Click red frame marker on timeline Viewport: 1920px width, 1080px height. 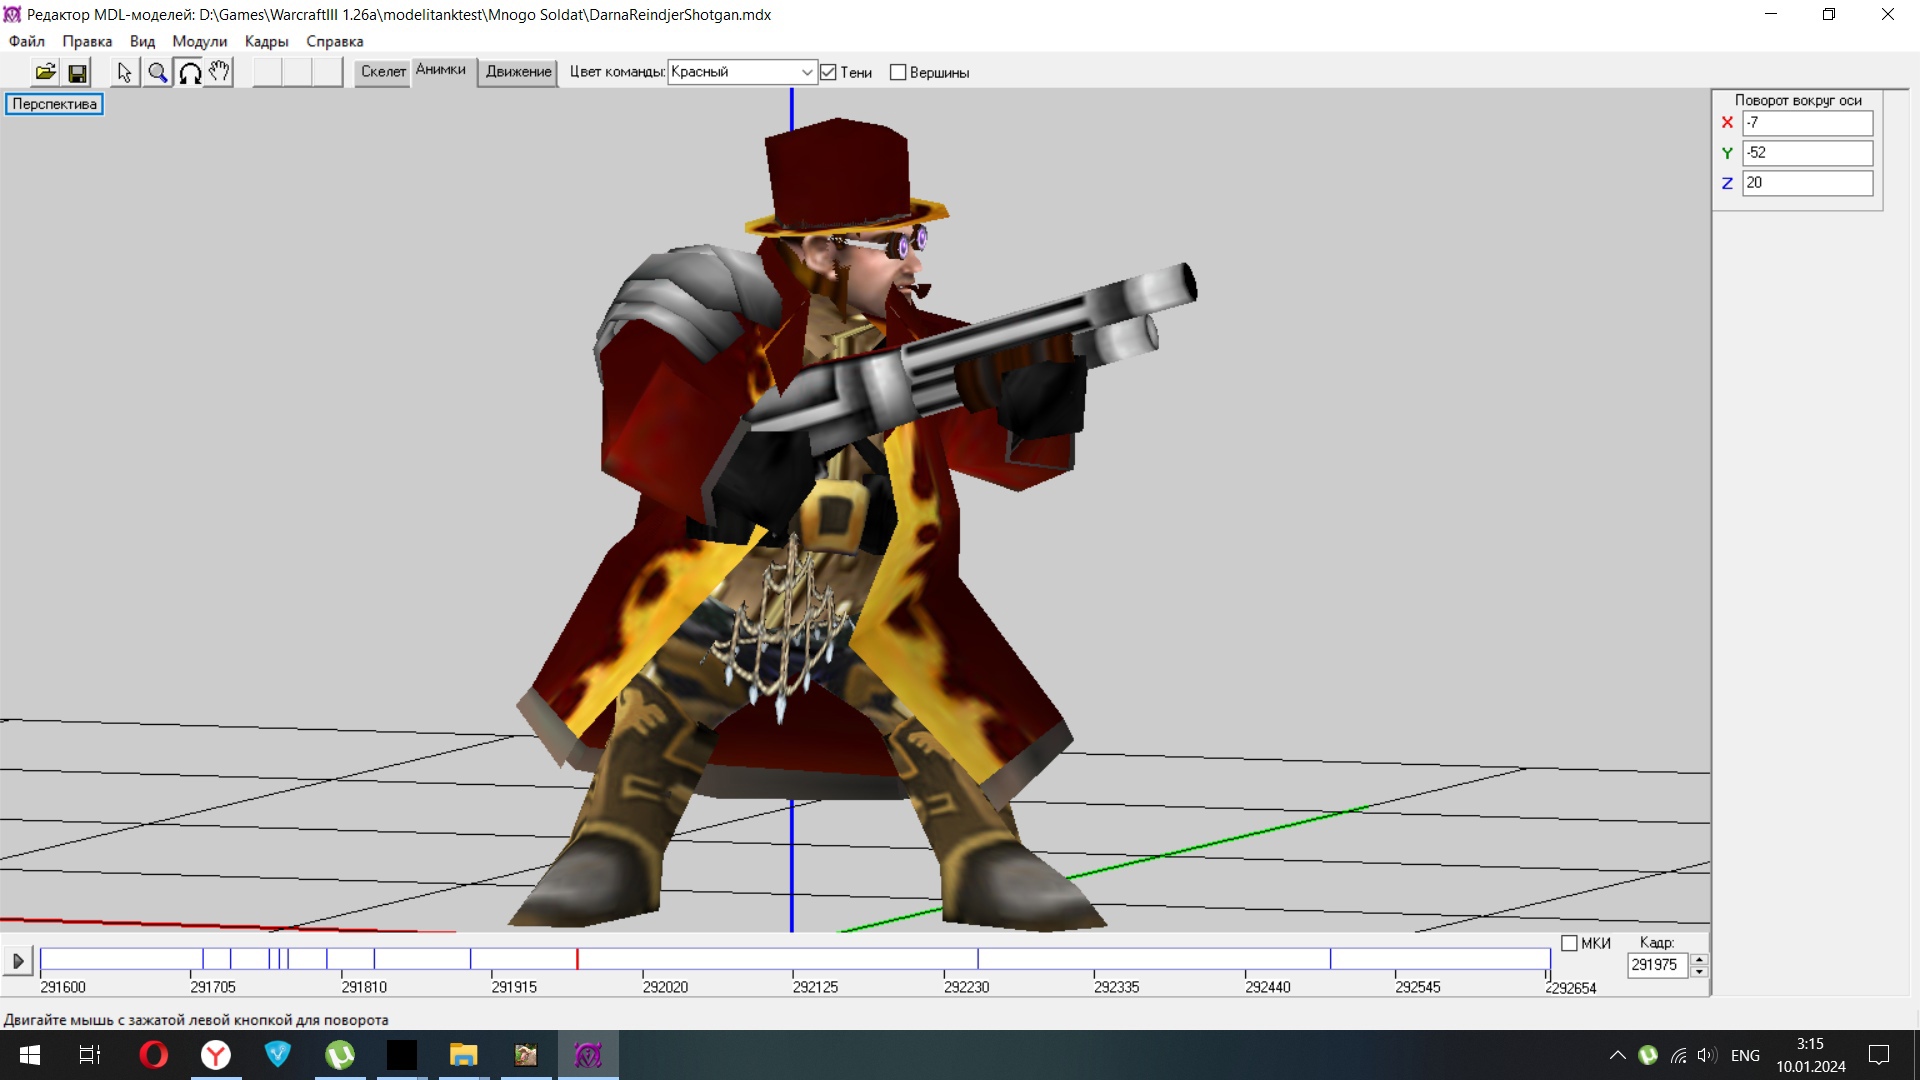point(577,959)
